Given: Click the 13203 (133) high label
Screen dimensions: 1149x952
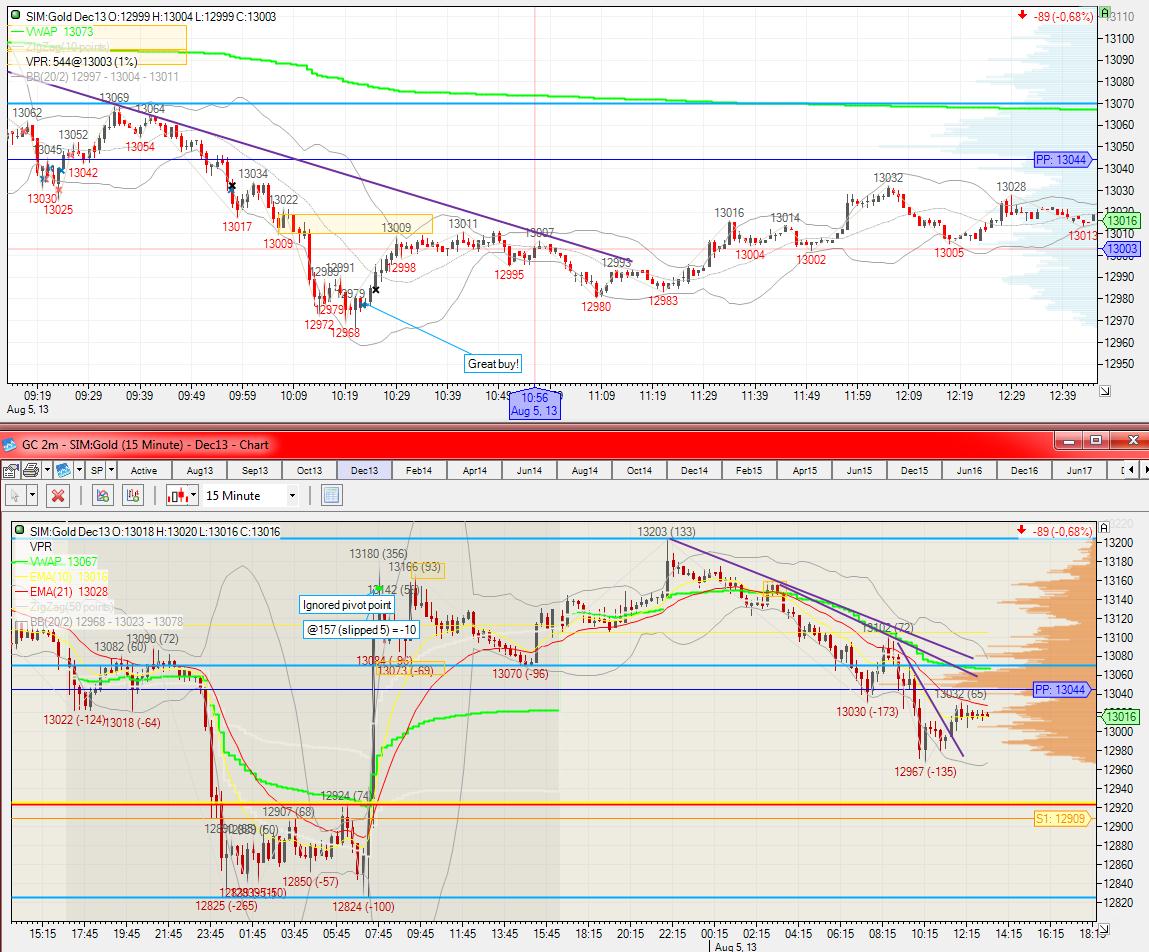Looking at the screenshot, I should (666, 531).
